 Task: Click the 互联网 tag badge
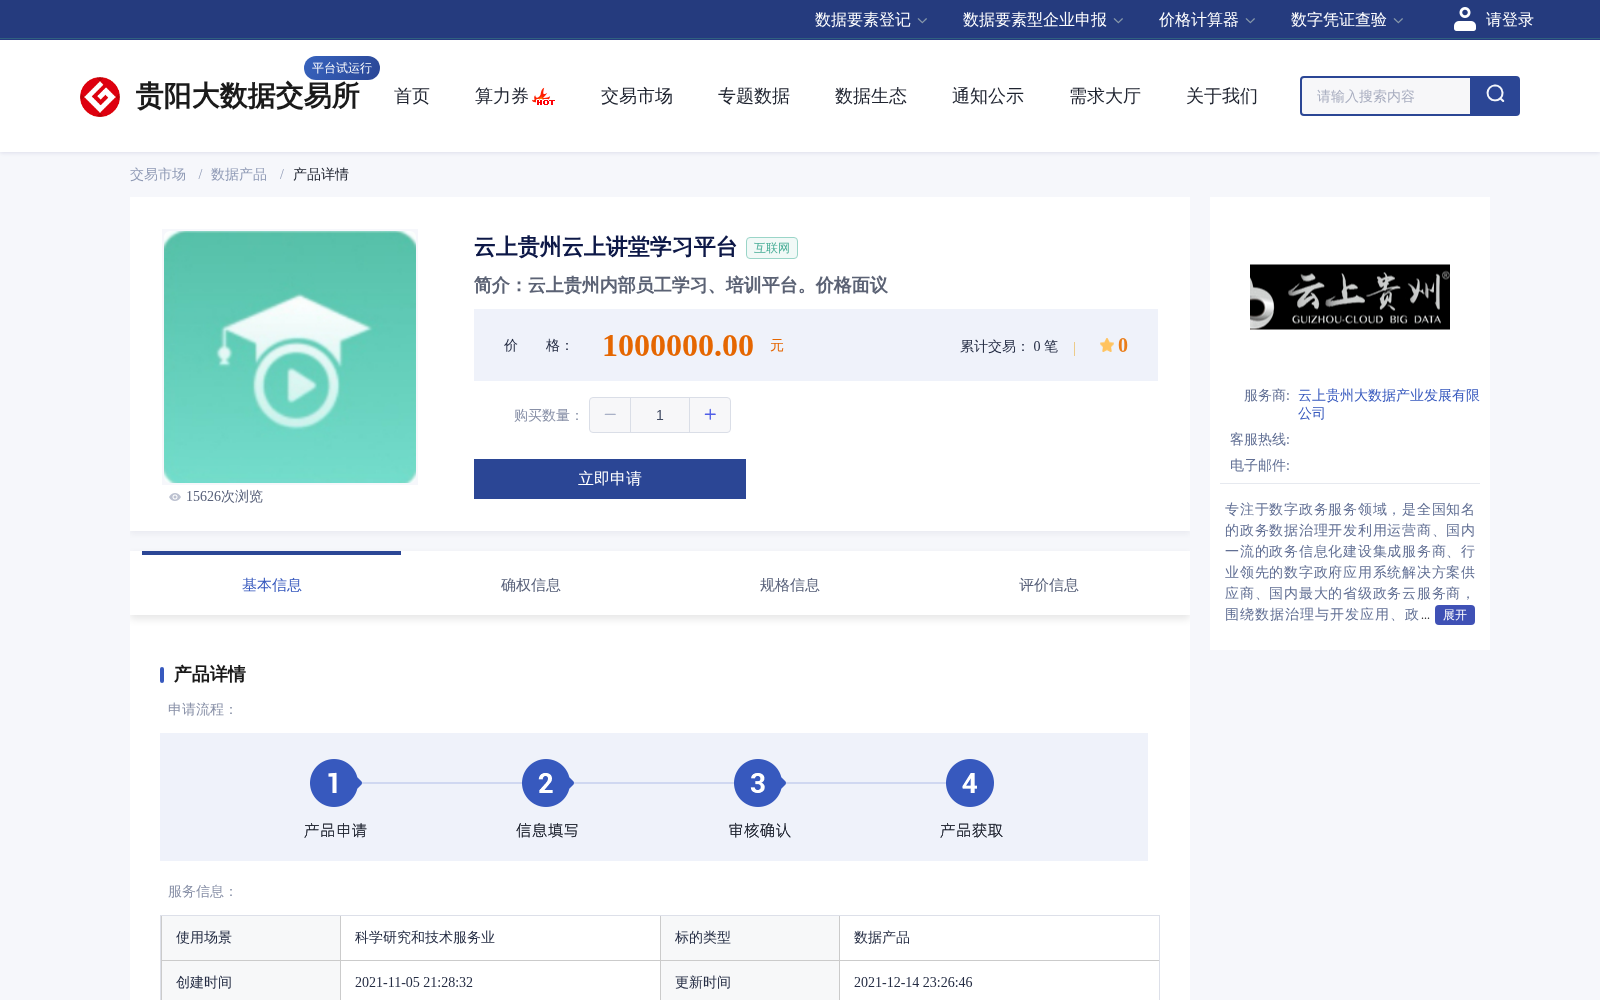(x=772, y=248)
